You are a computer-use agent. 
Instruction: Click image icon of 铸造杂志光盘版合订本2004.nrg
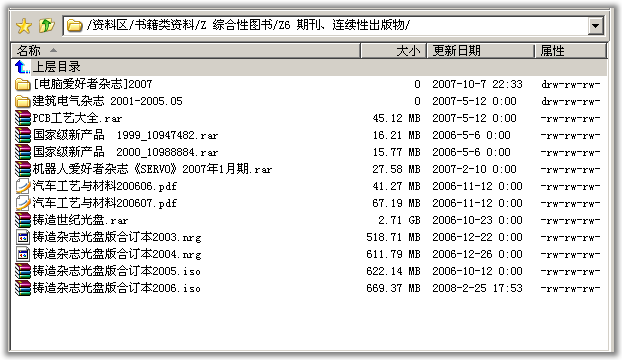23,255
